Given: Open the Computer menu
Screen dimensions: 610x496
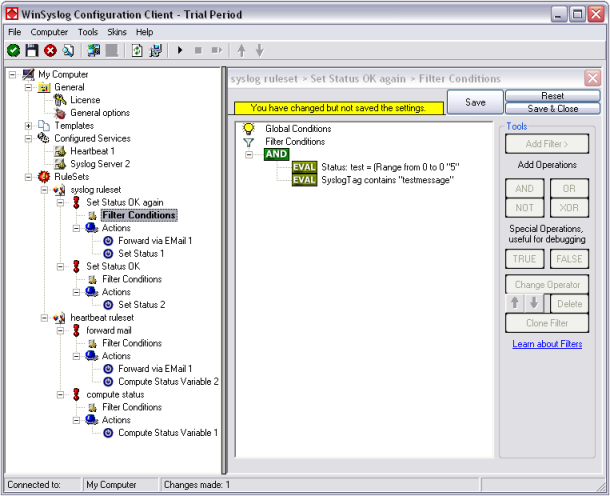Looking at the screenshot, I should point(49,32).
